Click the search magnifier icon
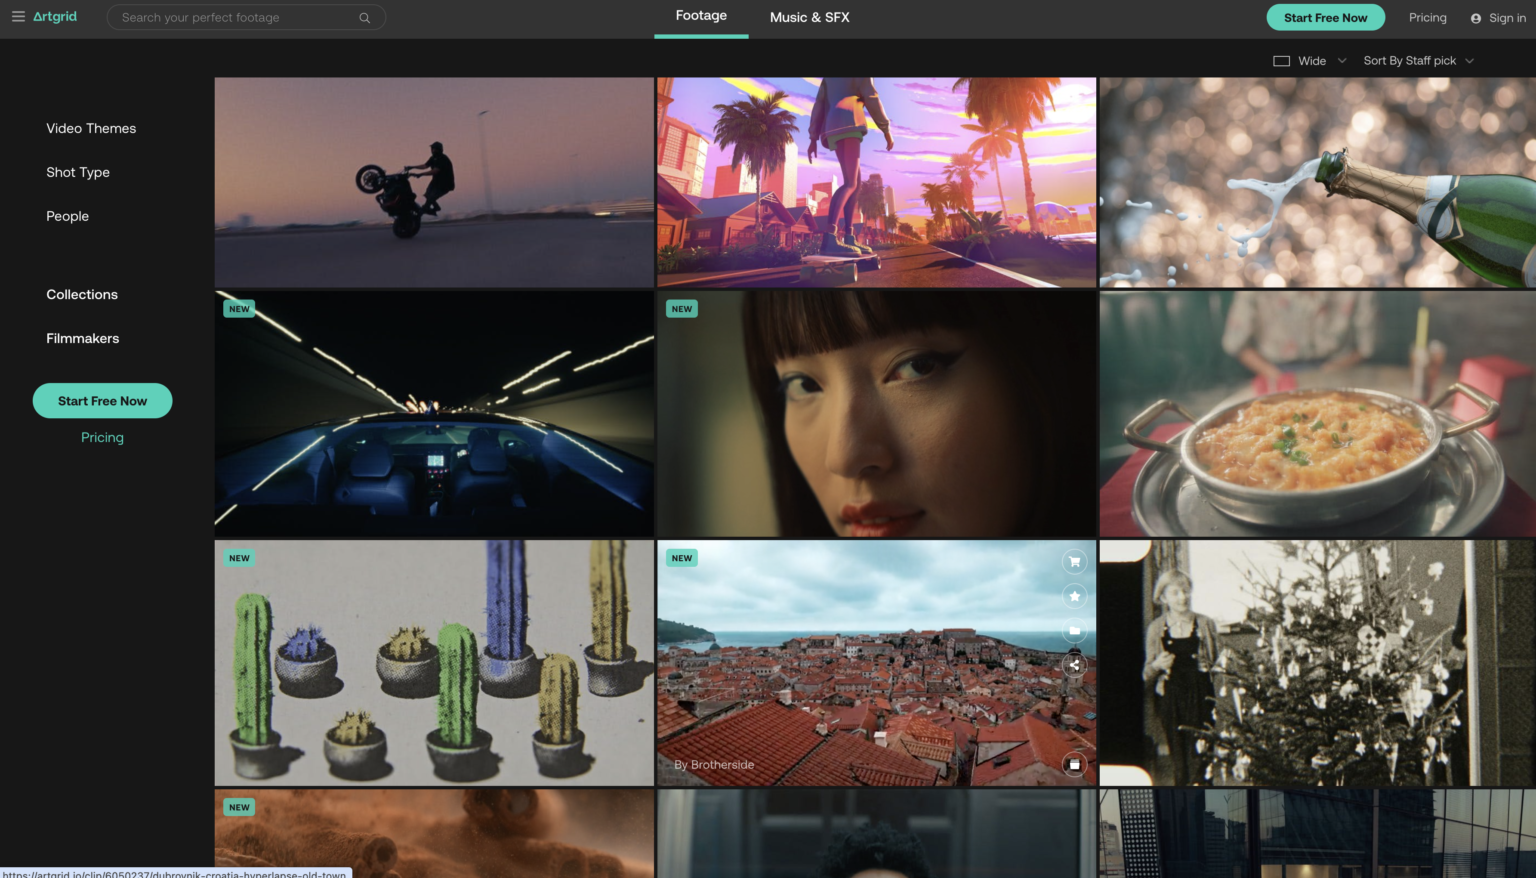 [x=364, y=17]
